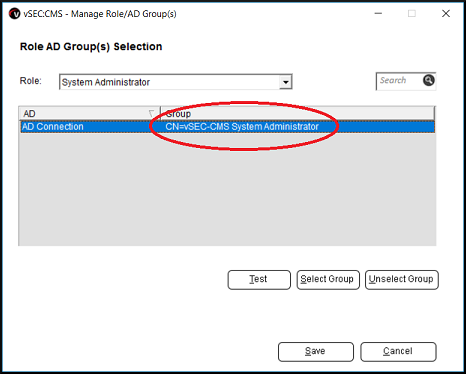Minimize the vSEC:CMS window

378,14
